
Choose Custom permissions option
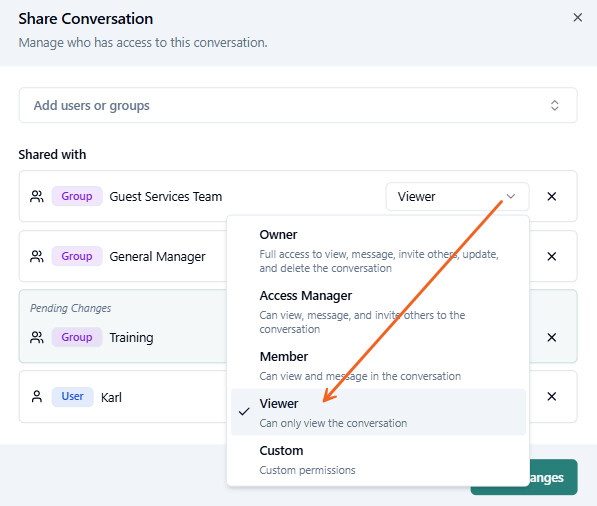pyautogui.click(x=378, y=460)
